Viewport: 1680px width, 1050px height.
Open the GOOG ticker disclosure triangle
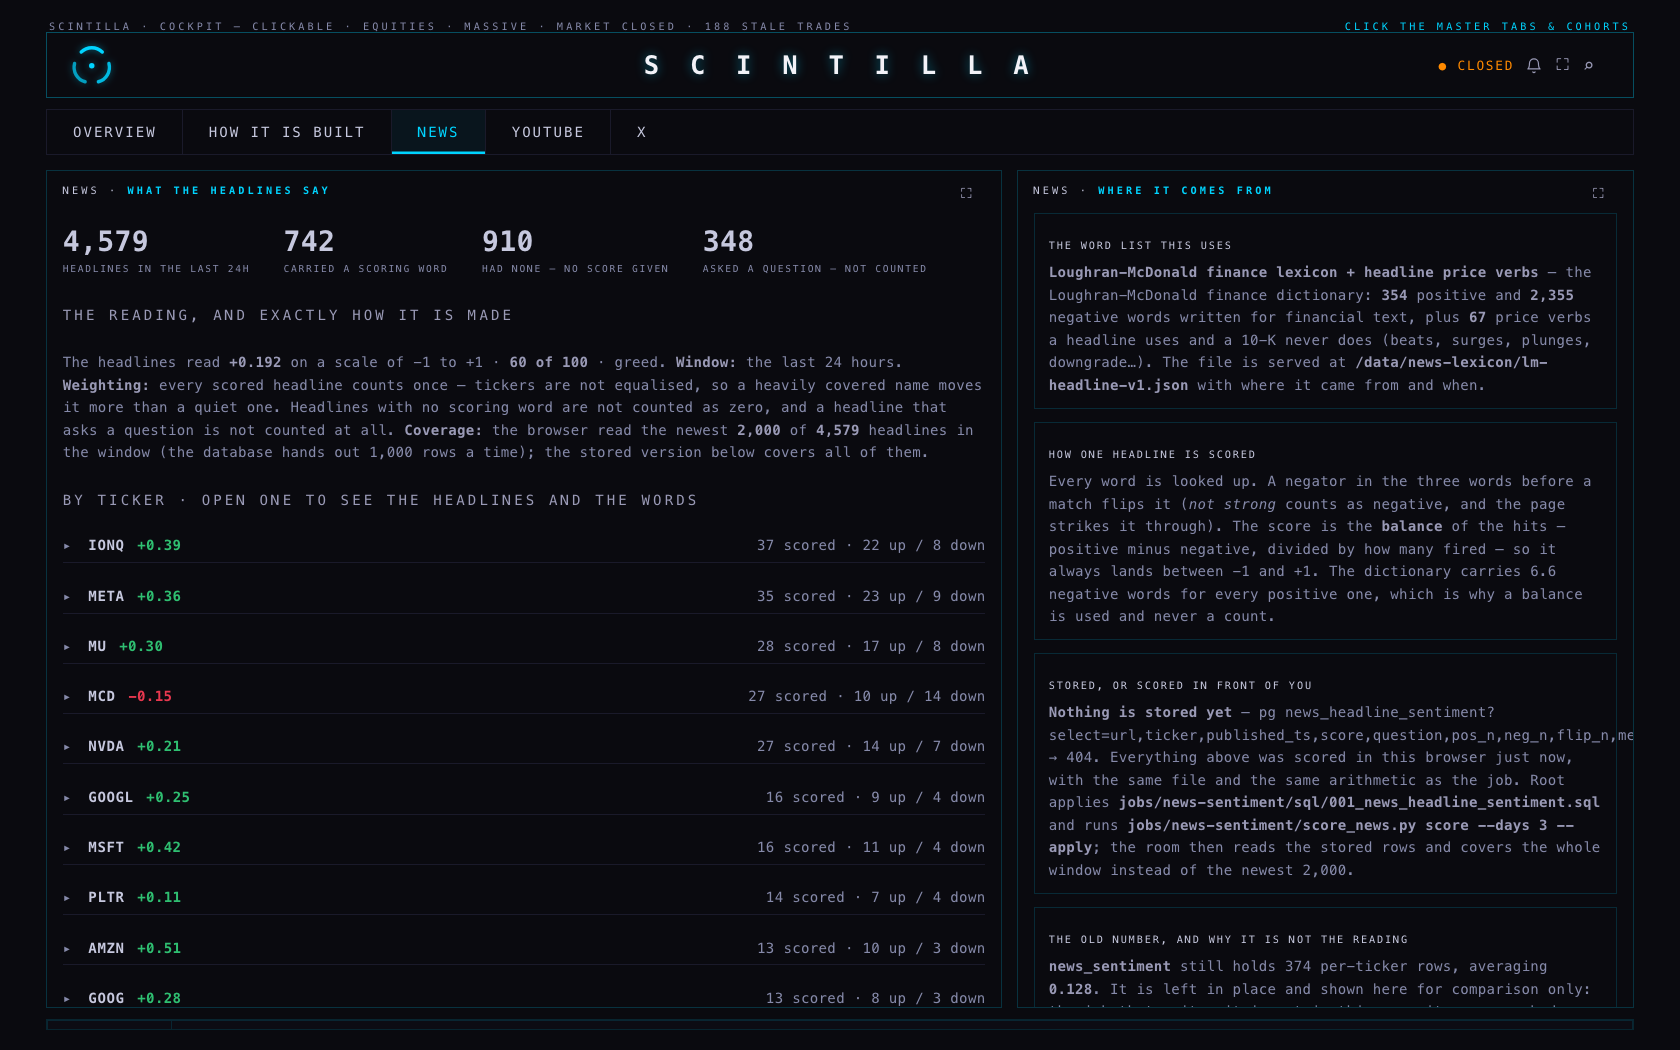[67, 999]
